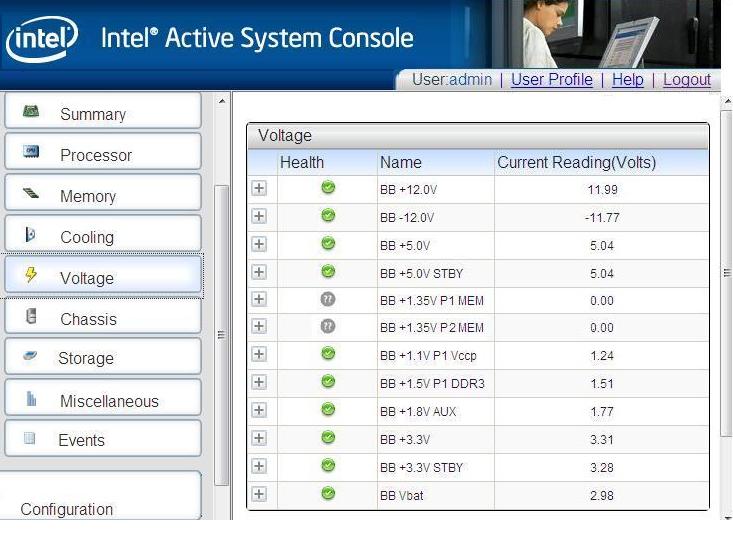The width and height of the screenshot is (733, 535).
Task: Click the 1.24 Vccp reading
Action: 602,355
